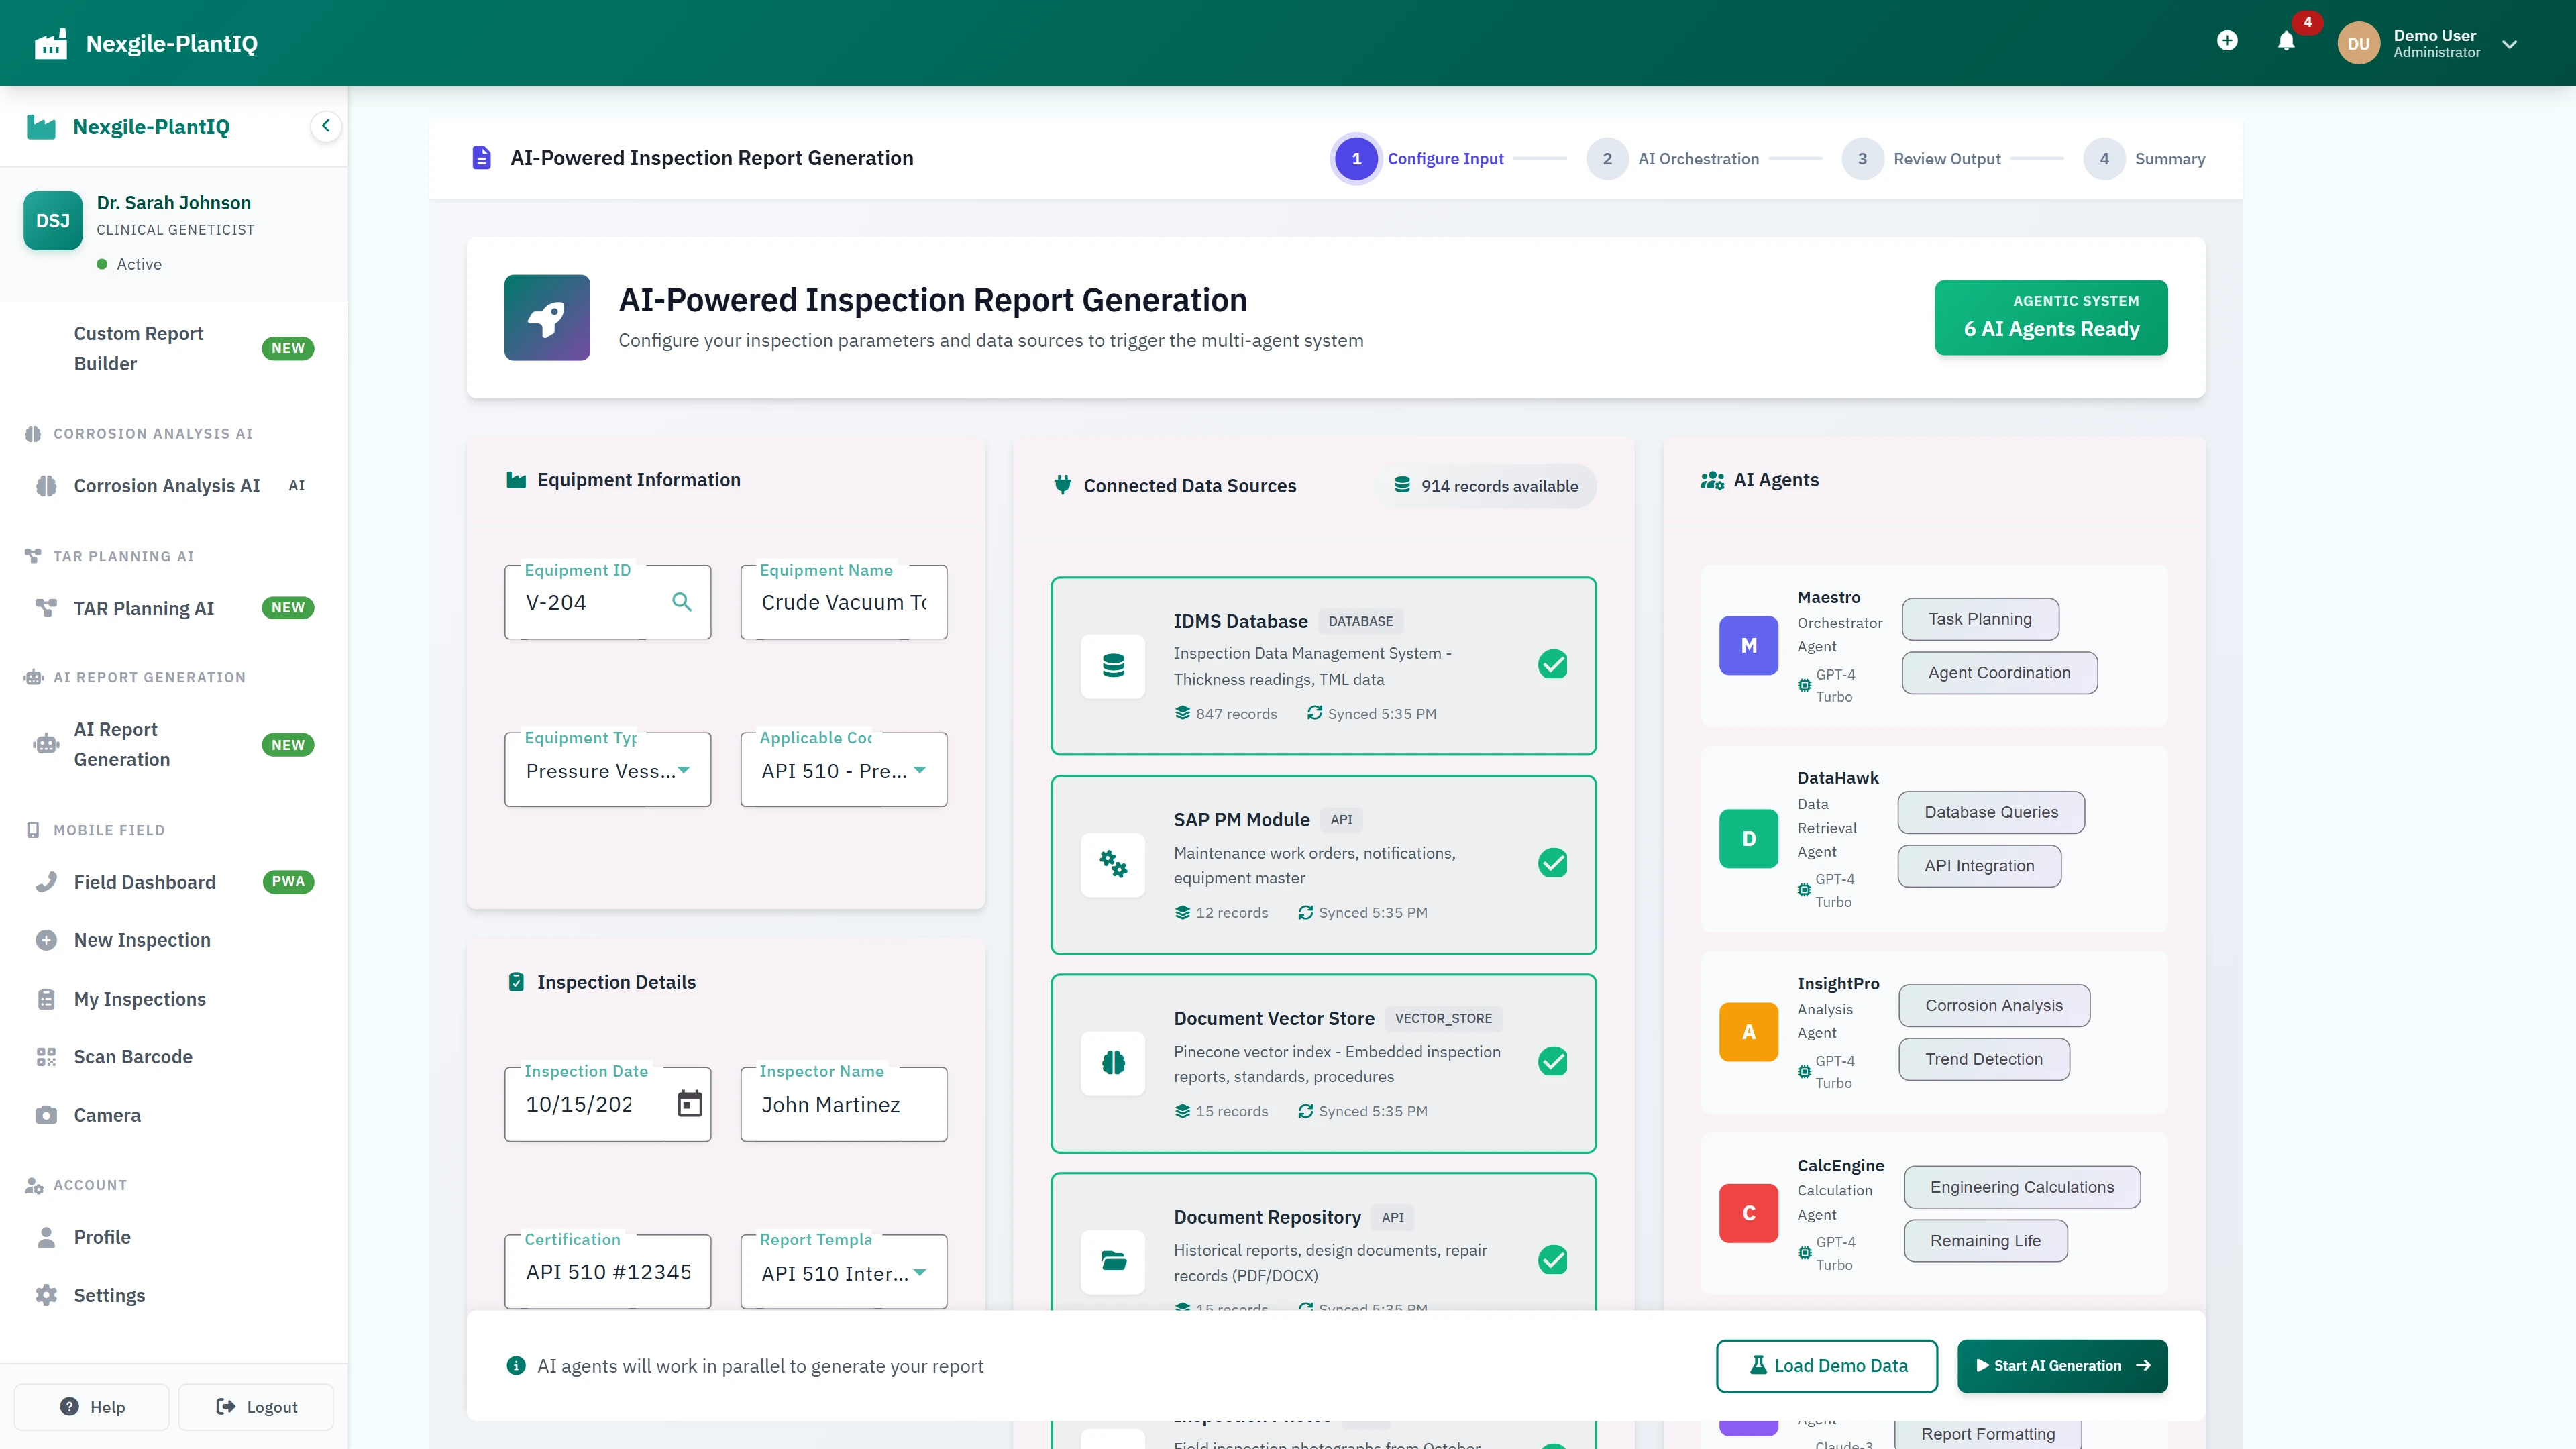Image resolution: width=2576 pixels, height=1449 pixels.
Task: Open the calendar icon for Inspection Date
Action: tap(690, 1104)
